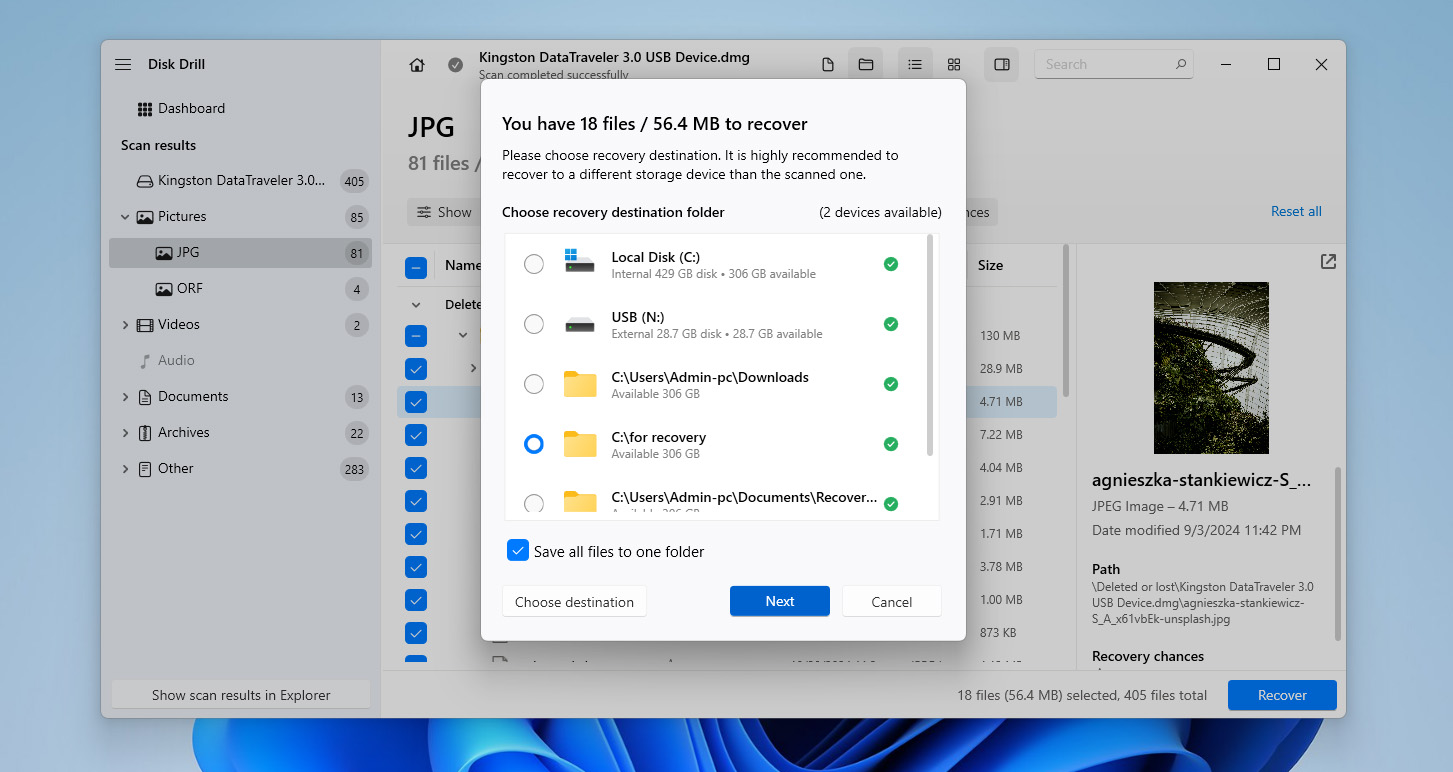The width and height of the screenshot is (1453, 772).
Task: Select ORF under Pictures
Action: (189, 288)
